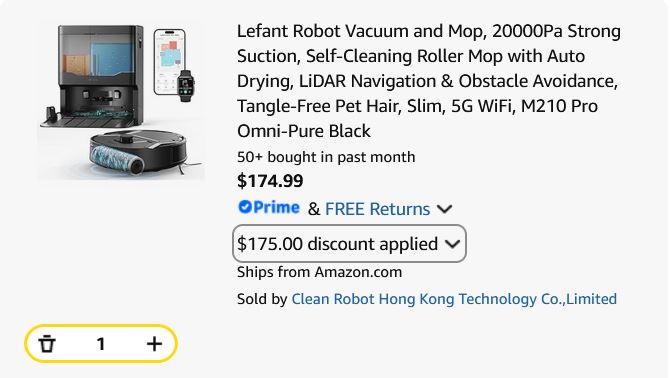Click the quantity value 1 in stepper
This screenshot has height=378, width=670.
coord(101,344)
